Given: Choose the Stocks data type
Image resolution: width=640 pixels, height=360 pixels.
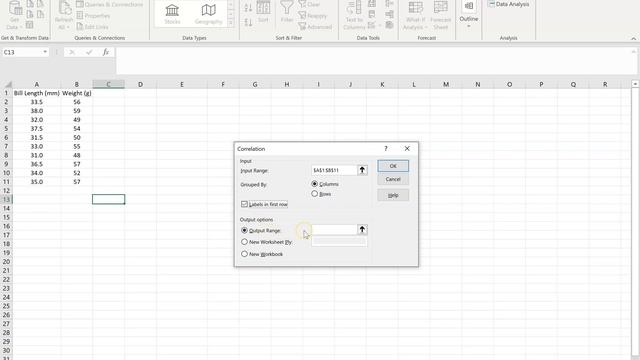Looking at the screenshot, I should pyautogui.click(x=172, y=14).
